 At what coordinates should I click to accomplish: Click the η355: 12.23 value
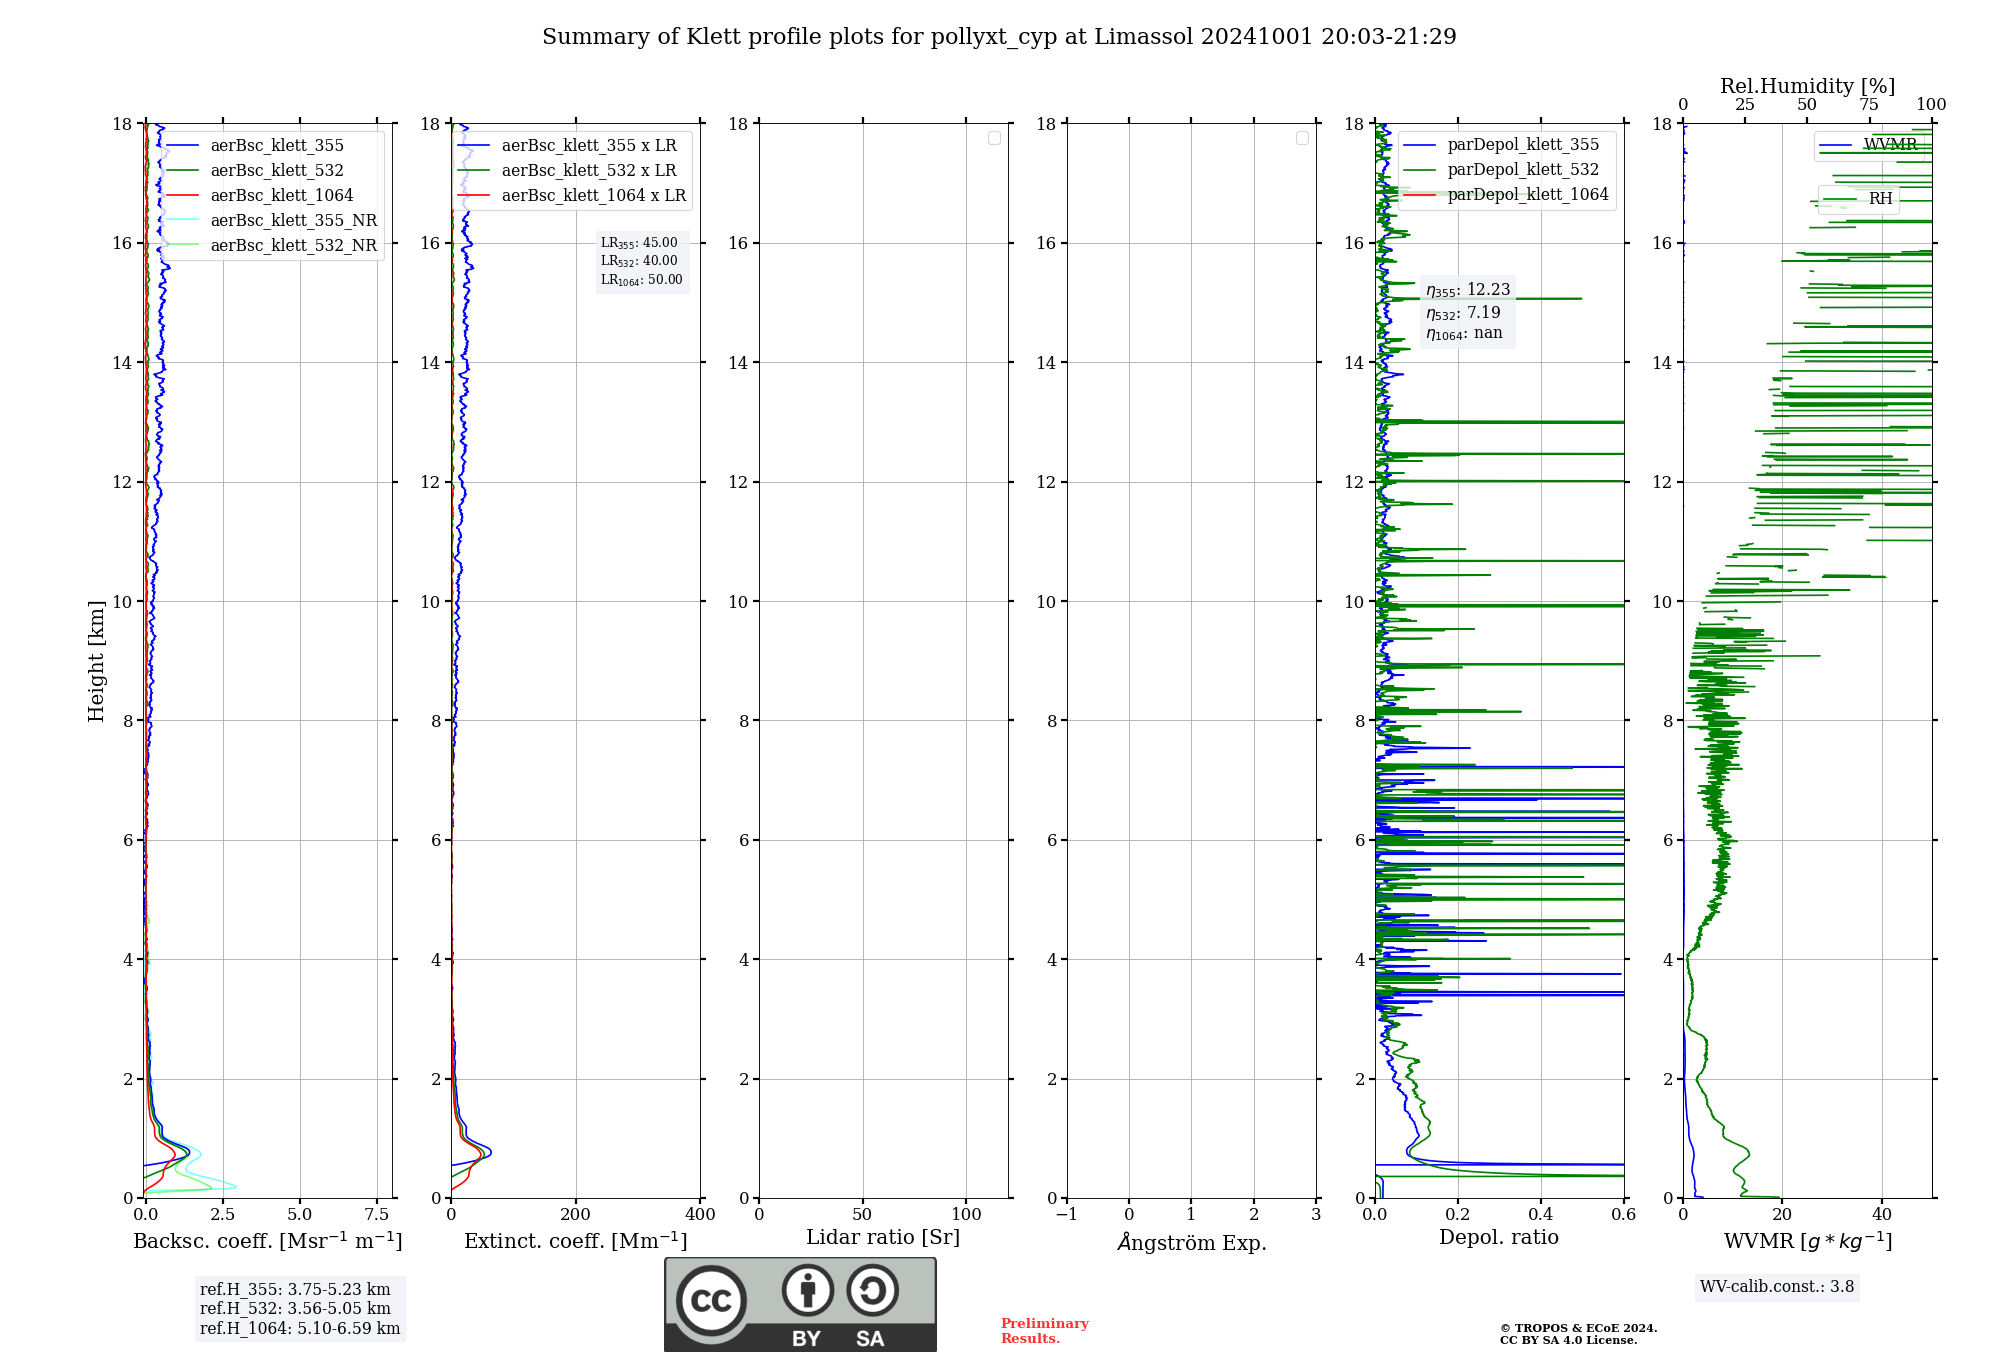[1468, 290]
